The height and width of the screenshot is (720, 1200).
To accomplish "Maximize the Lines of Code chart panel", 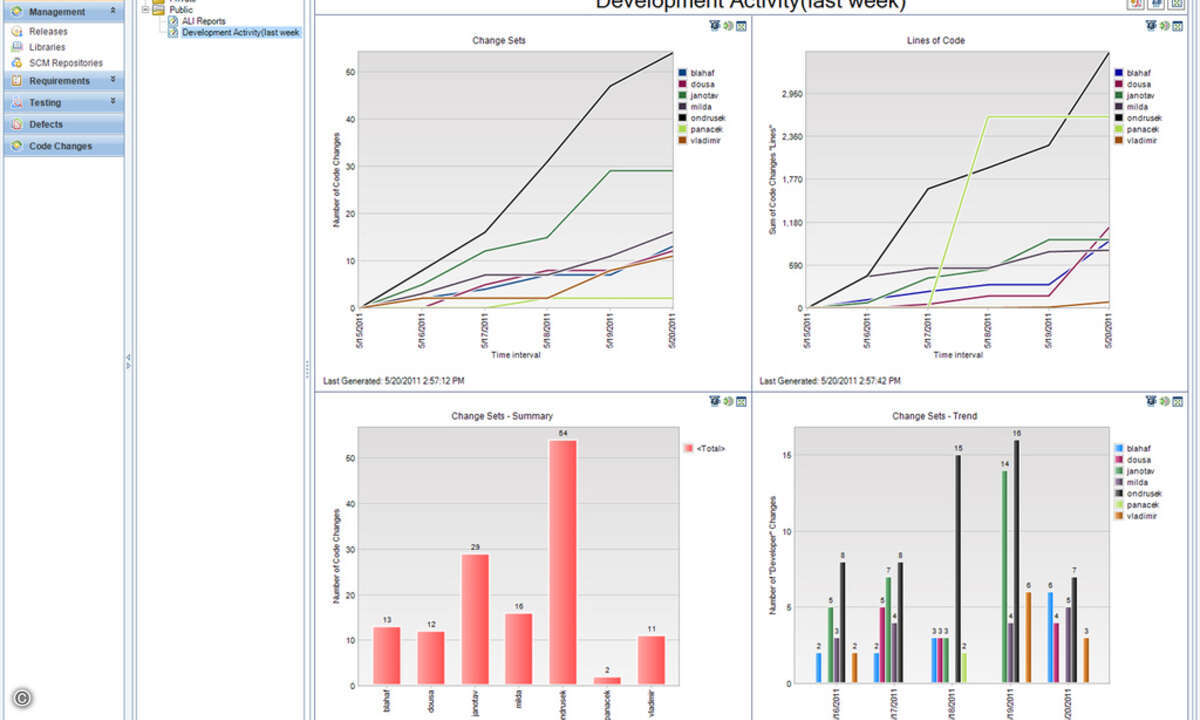I will point(1178,25).
